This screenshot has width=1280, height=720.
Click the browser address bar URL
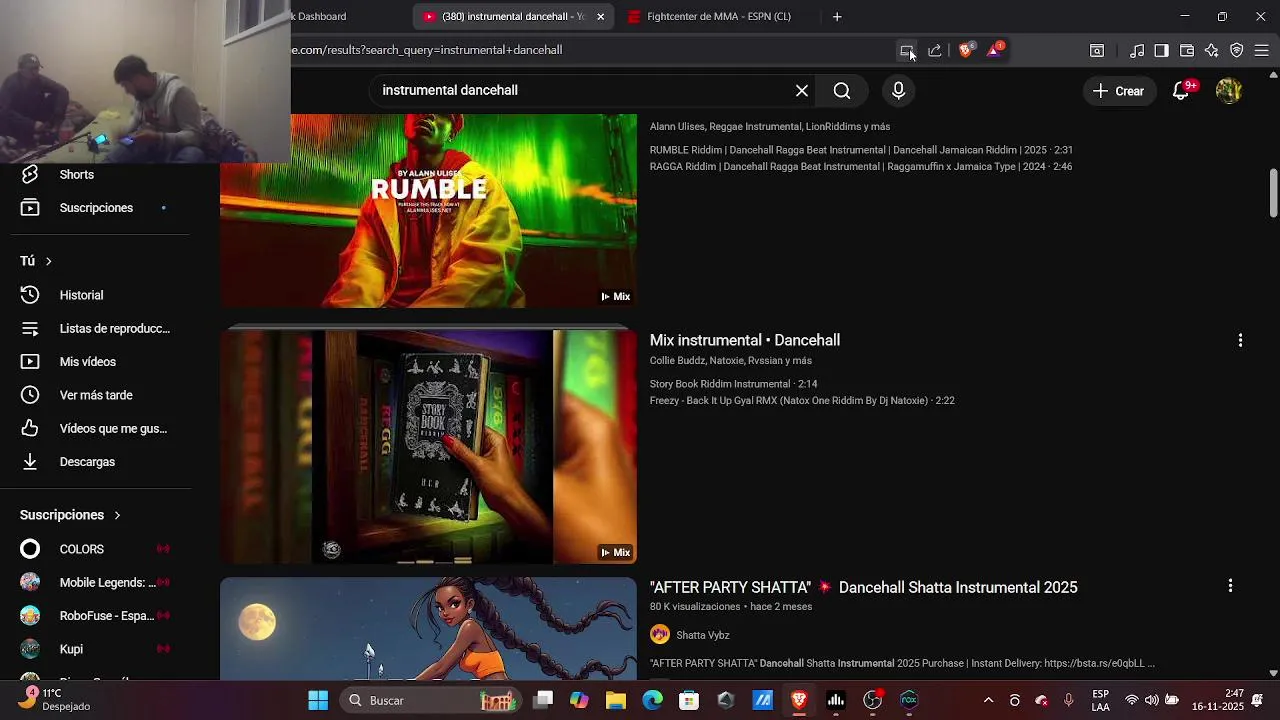click(427, 50)
